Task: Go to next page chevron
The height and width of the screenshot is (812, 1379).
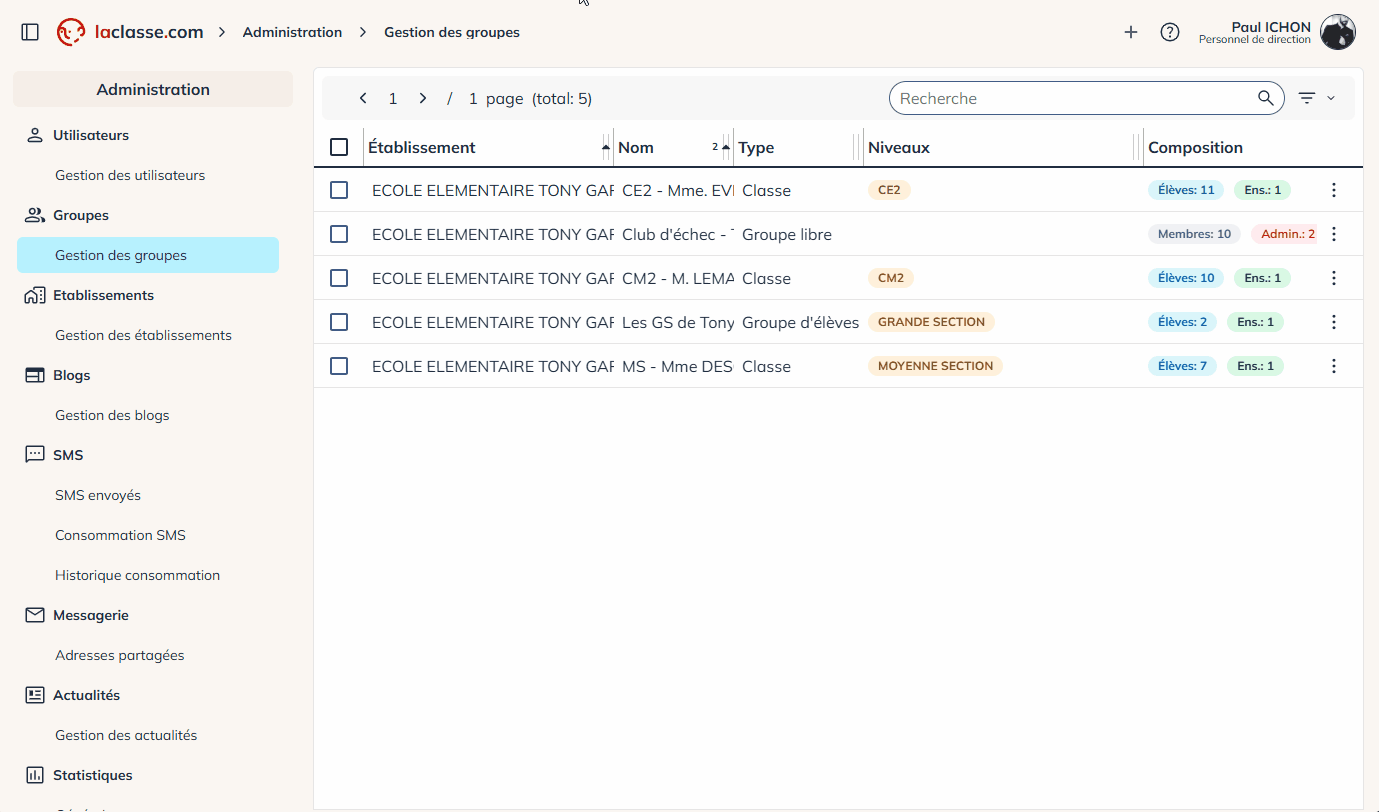Action: coord(423,98)
